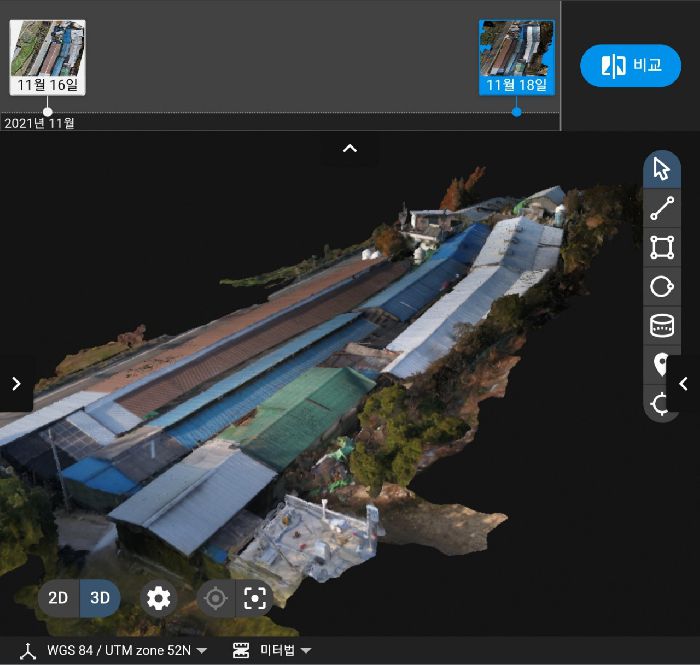Select the polygon area measurement tool
Screen dimensions: 700x665
coord(661,247)
